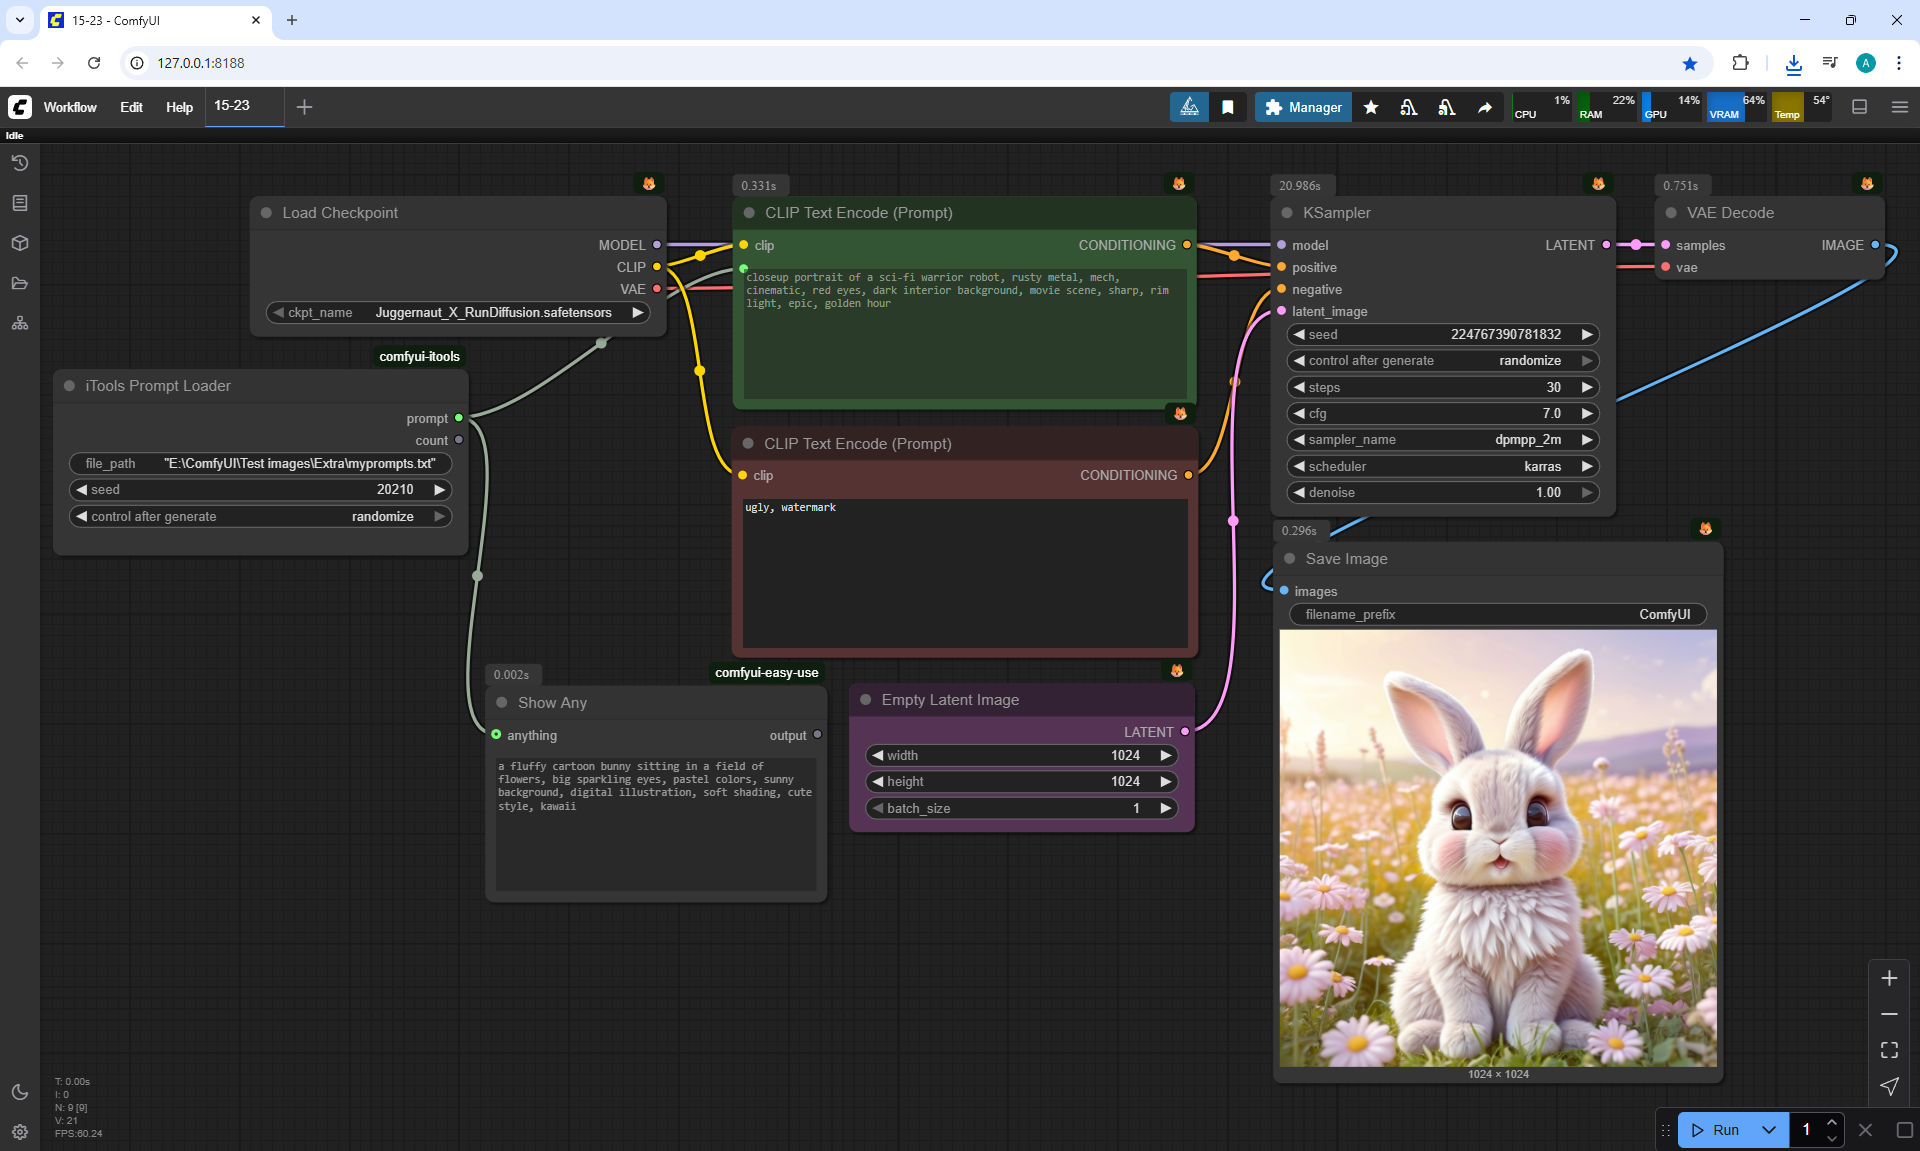Click the share arrow icon in toolbar

point(1485,107)
